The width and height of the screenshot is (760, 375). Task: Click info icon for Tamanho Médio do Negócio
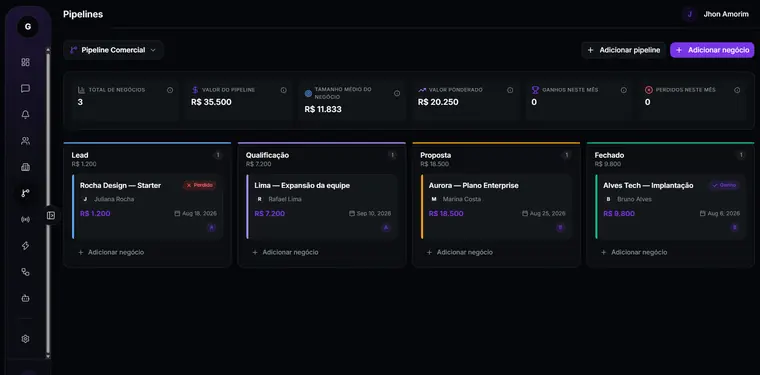tap(397, 94)
